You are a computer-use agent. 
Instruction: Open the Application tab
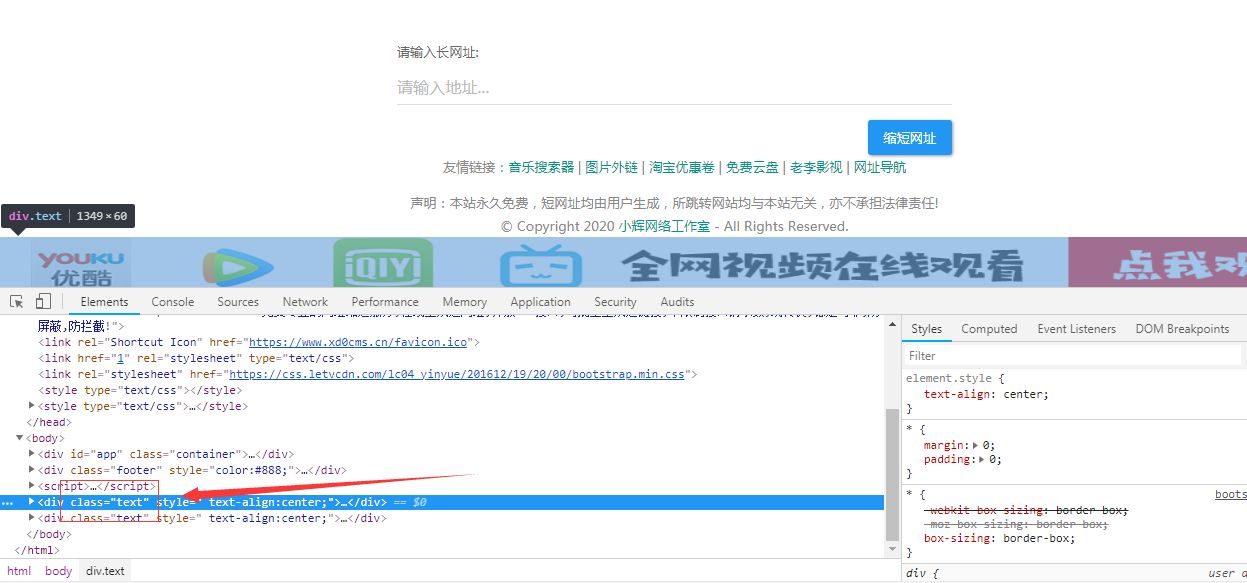(x=540, y=301)
